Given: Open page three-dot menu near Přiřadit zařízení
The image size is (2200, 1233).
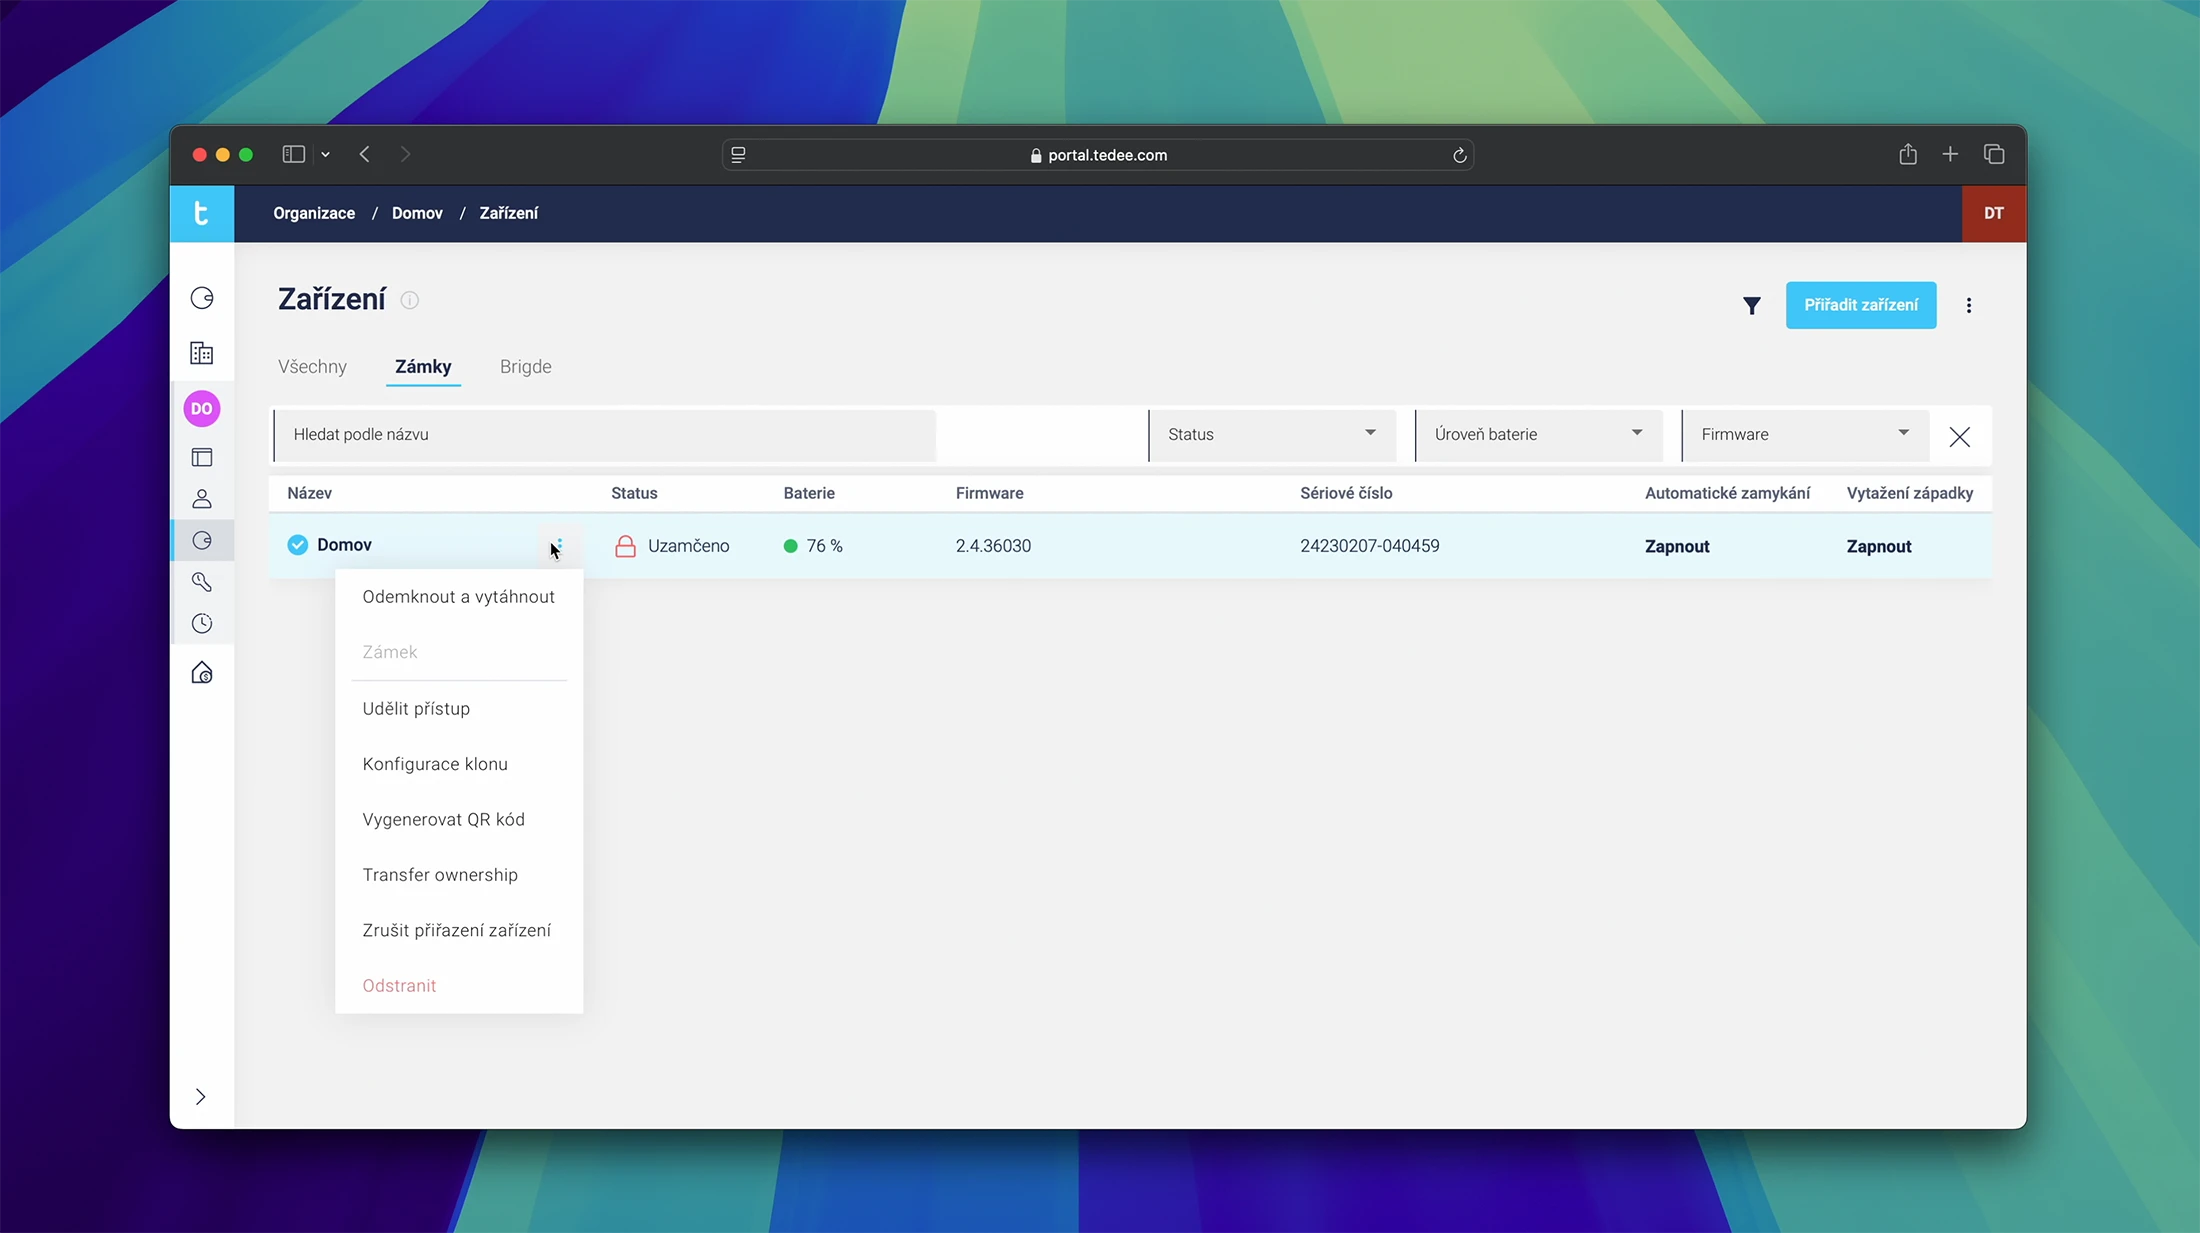Looking at the screenshot, I should click(1968, 306).
